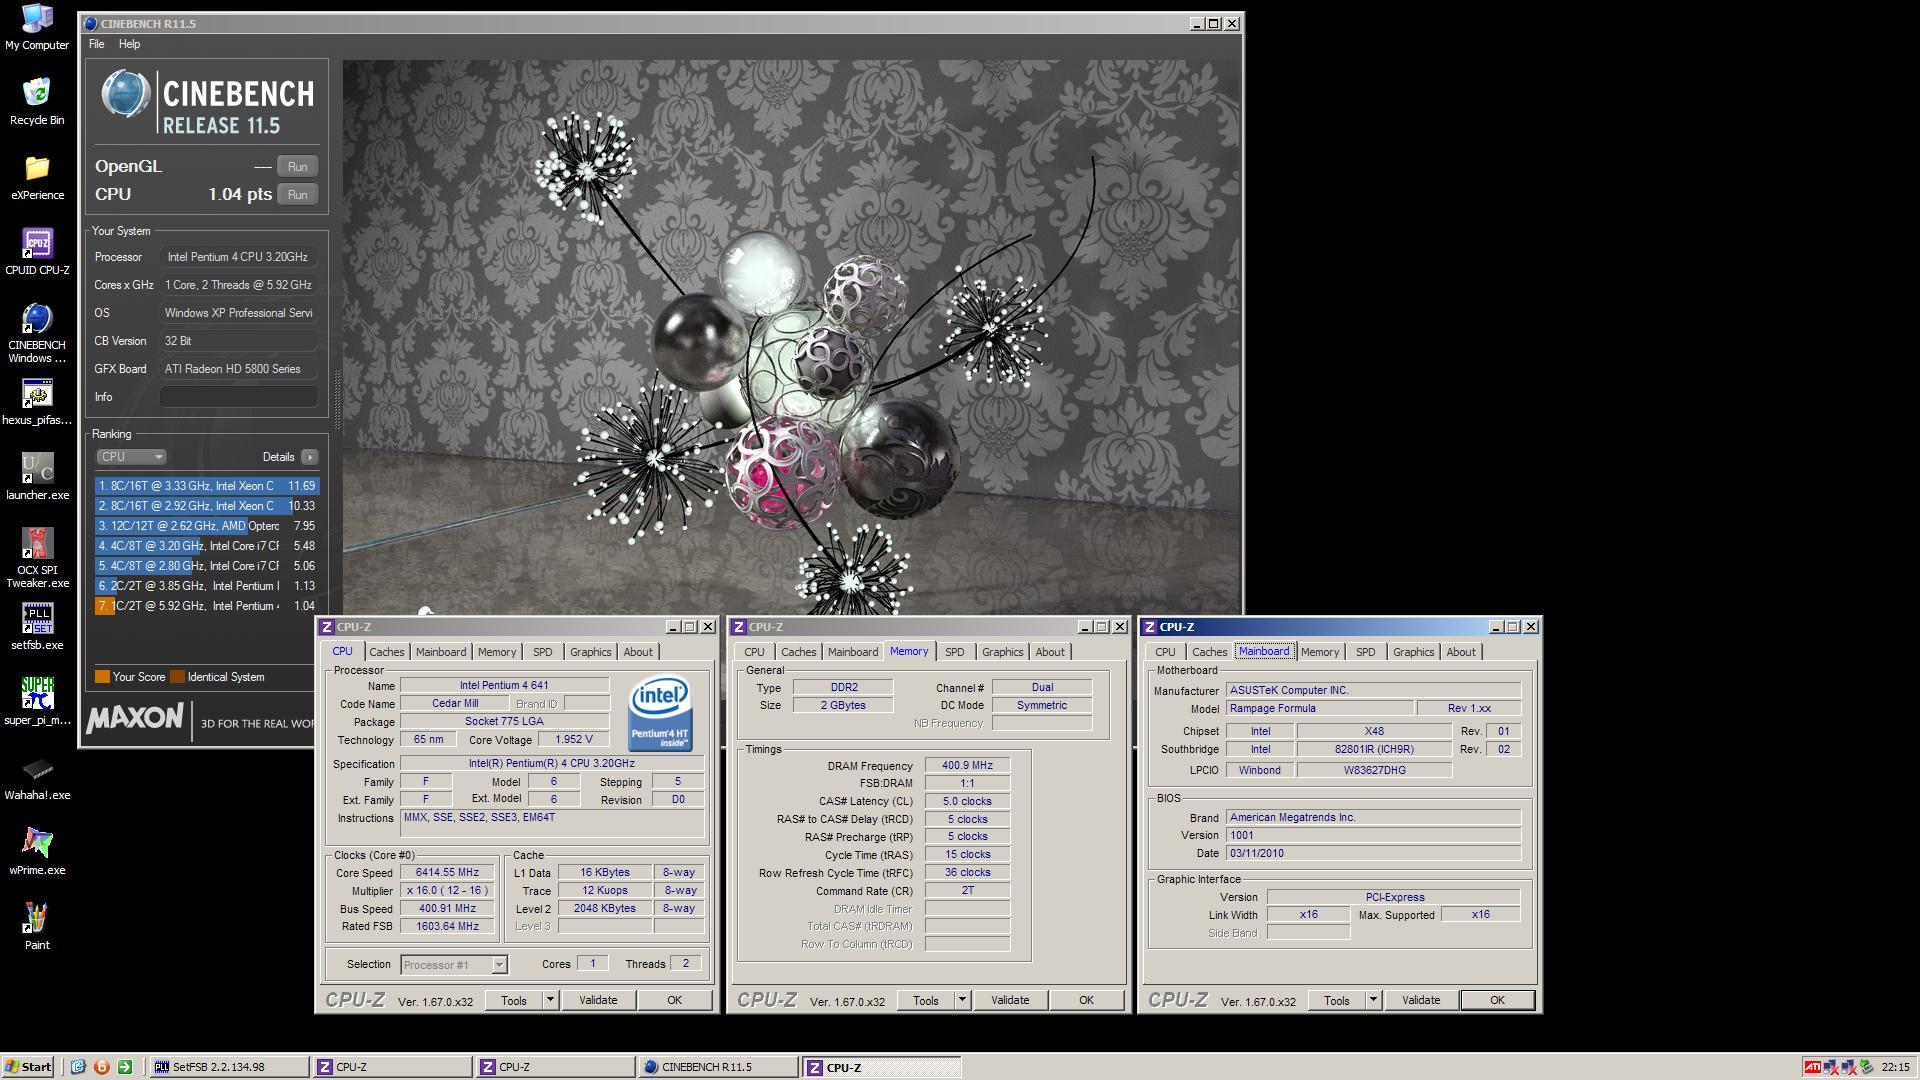Switch to Graphics tab in Mainboard-tab CPU-Z window

point(1413,652)
